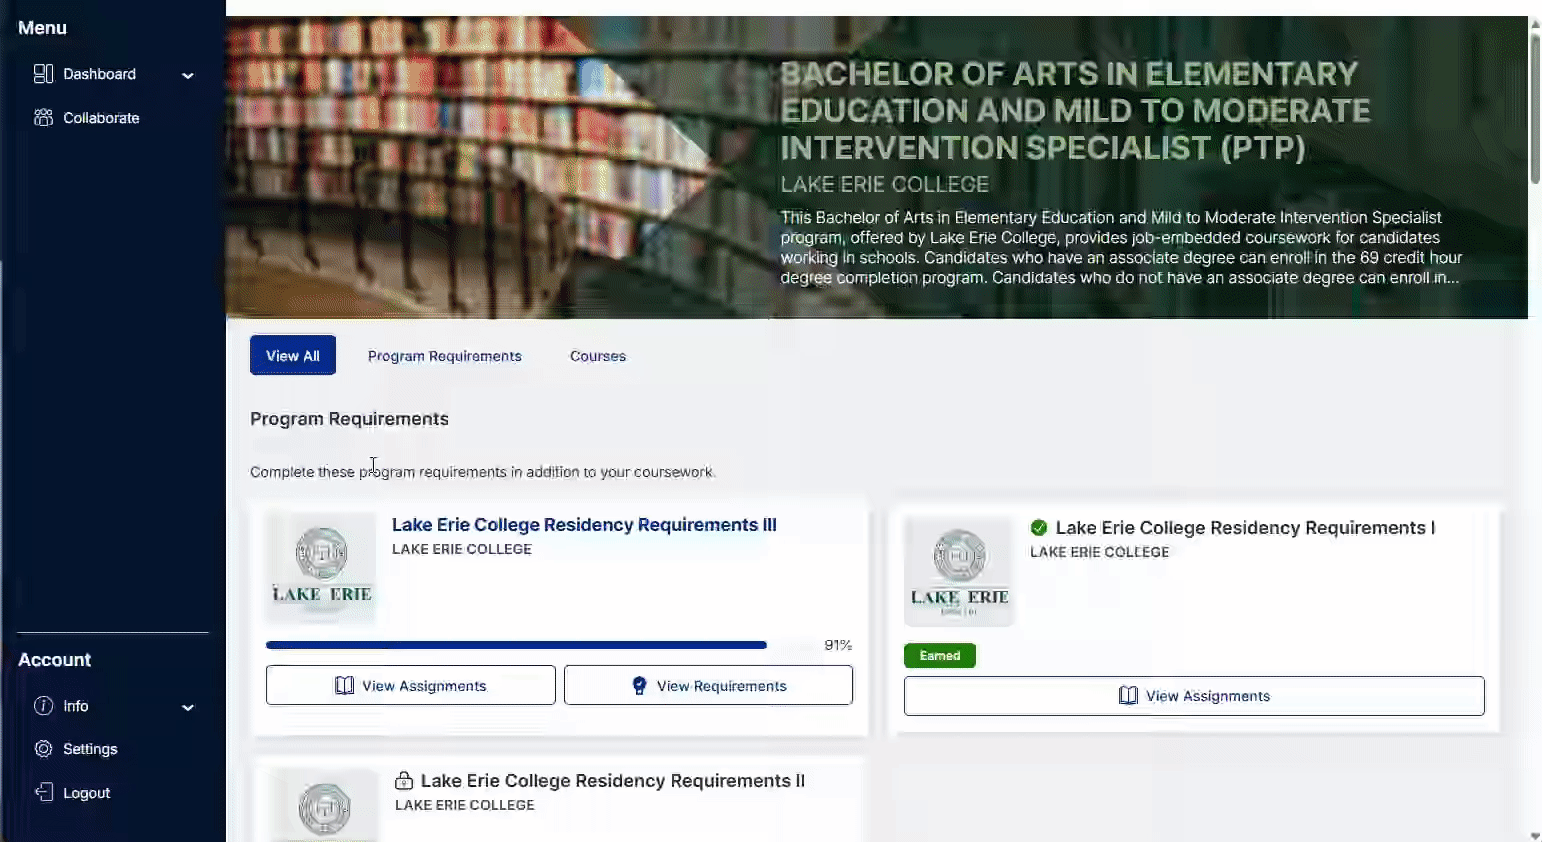Click the green Earned status badge

coord(940,656)
